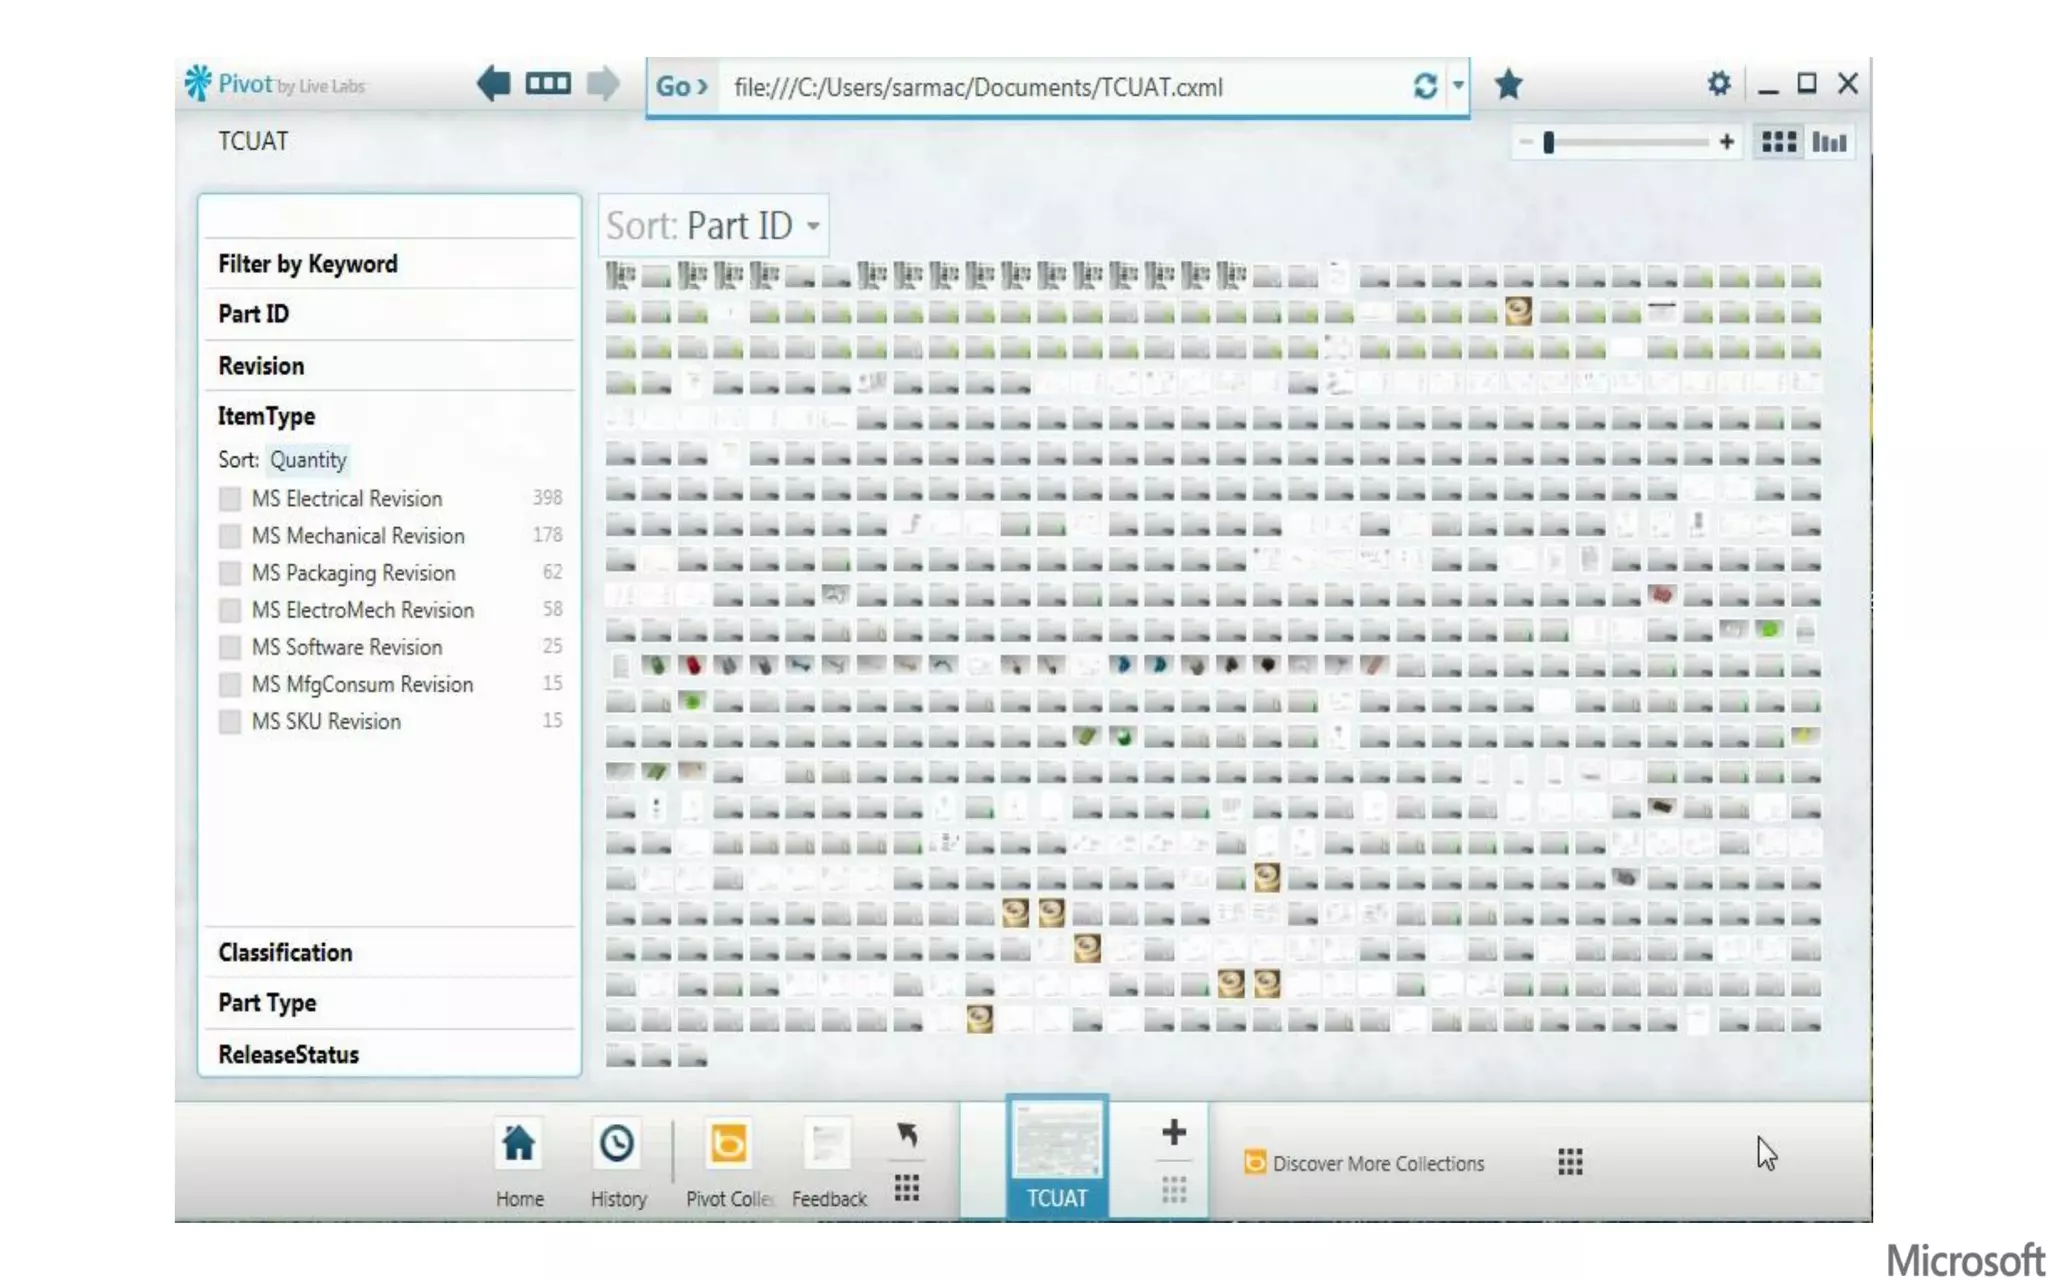Enable MS Software Revision checkbox
2048x1280 pixels.
pos(230,648)
